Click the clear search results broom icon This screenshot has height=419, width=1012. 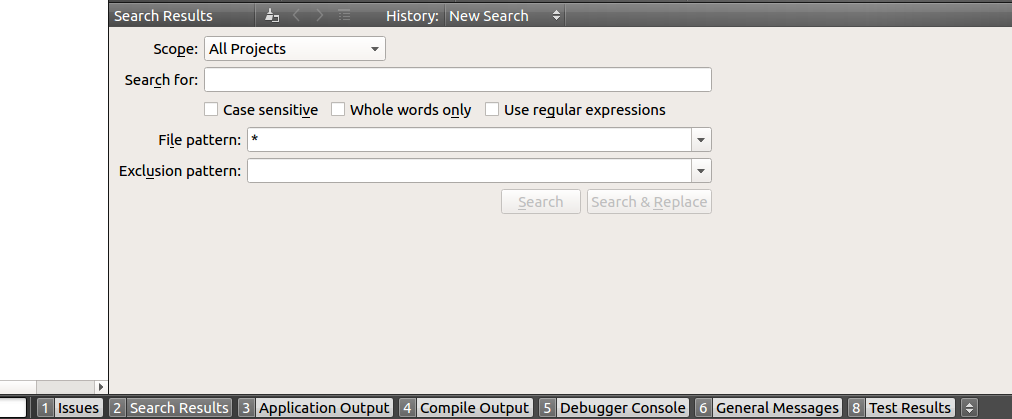click(x=272, y=16)
